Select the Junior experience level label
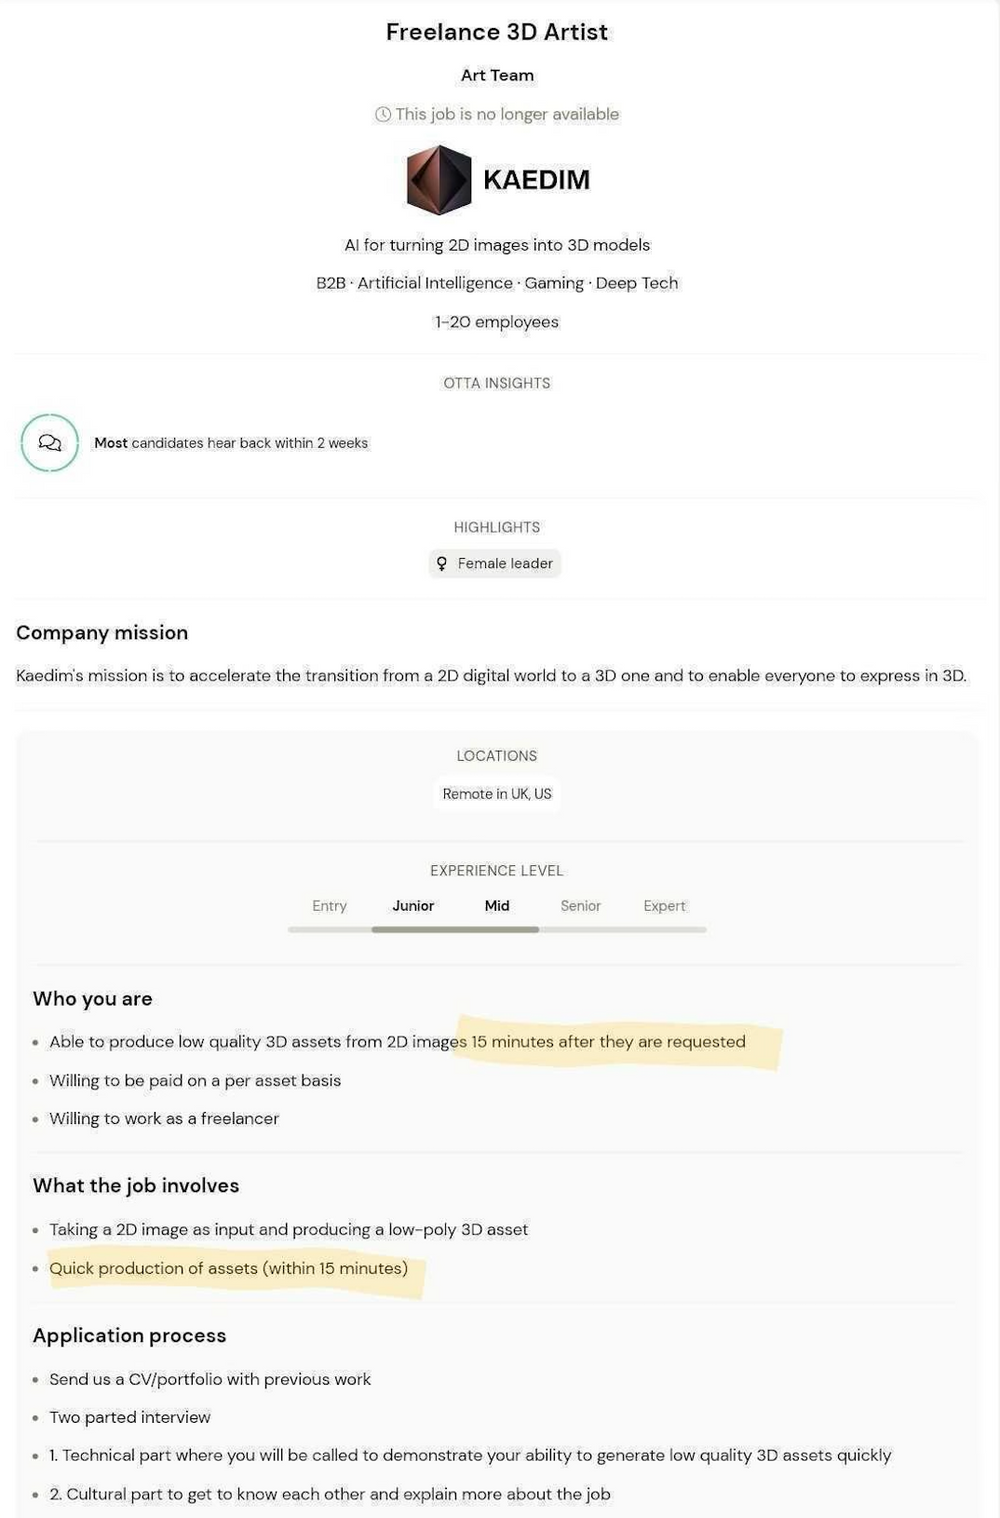The height and width of the screenshot is (1518, 1000). [x=413, y=906]
